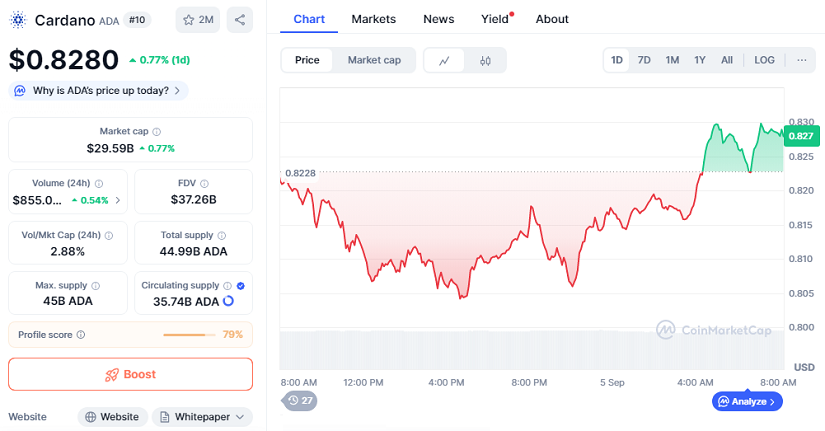825x431 pixels.
Task: Select the All time range
Action: tap(727, 60)
